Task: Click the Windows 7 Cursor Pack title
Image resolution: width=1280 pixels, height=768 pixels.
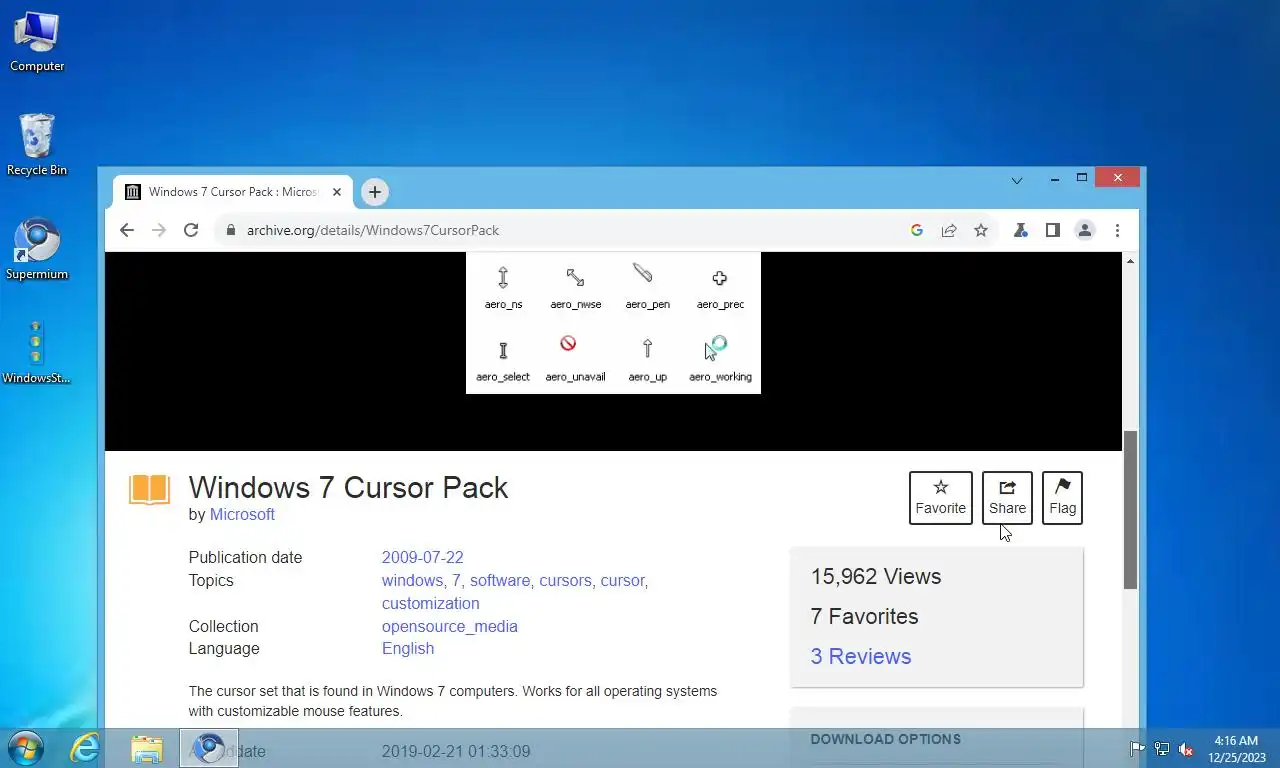Action: (x=348, y=487)
